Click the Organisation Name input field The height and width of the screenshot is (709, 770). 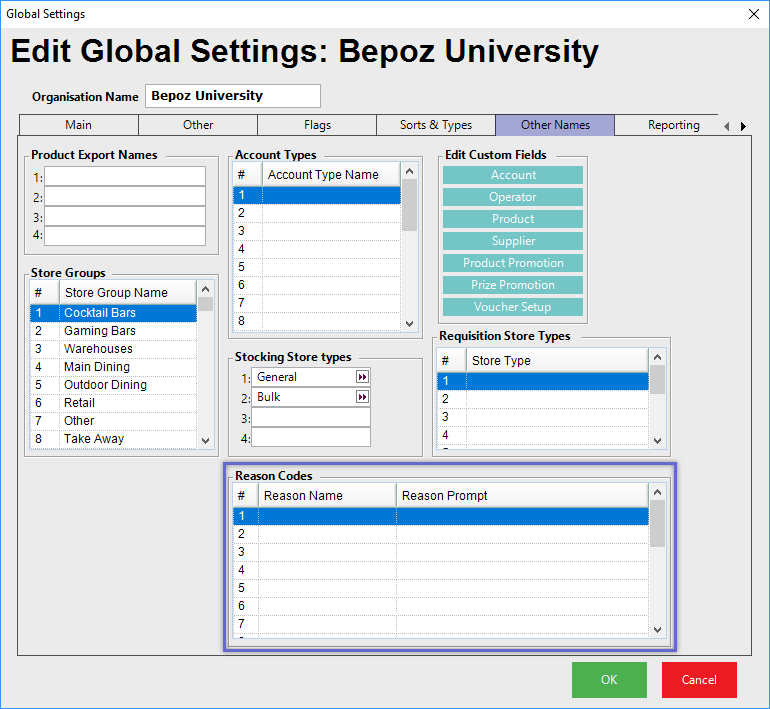point(232,96)
